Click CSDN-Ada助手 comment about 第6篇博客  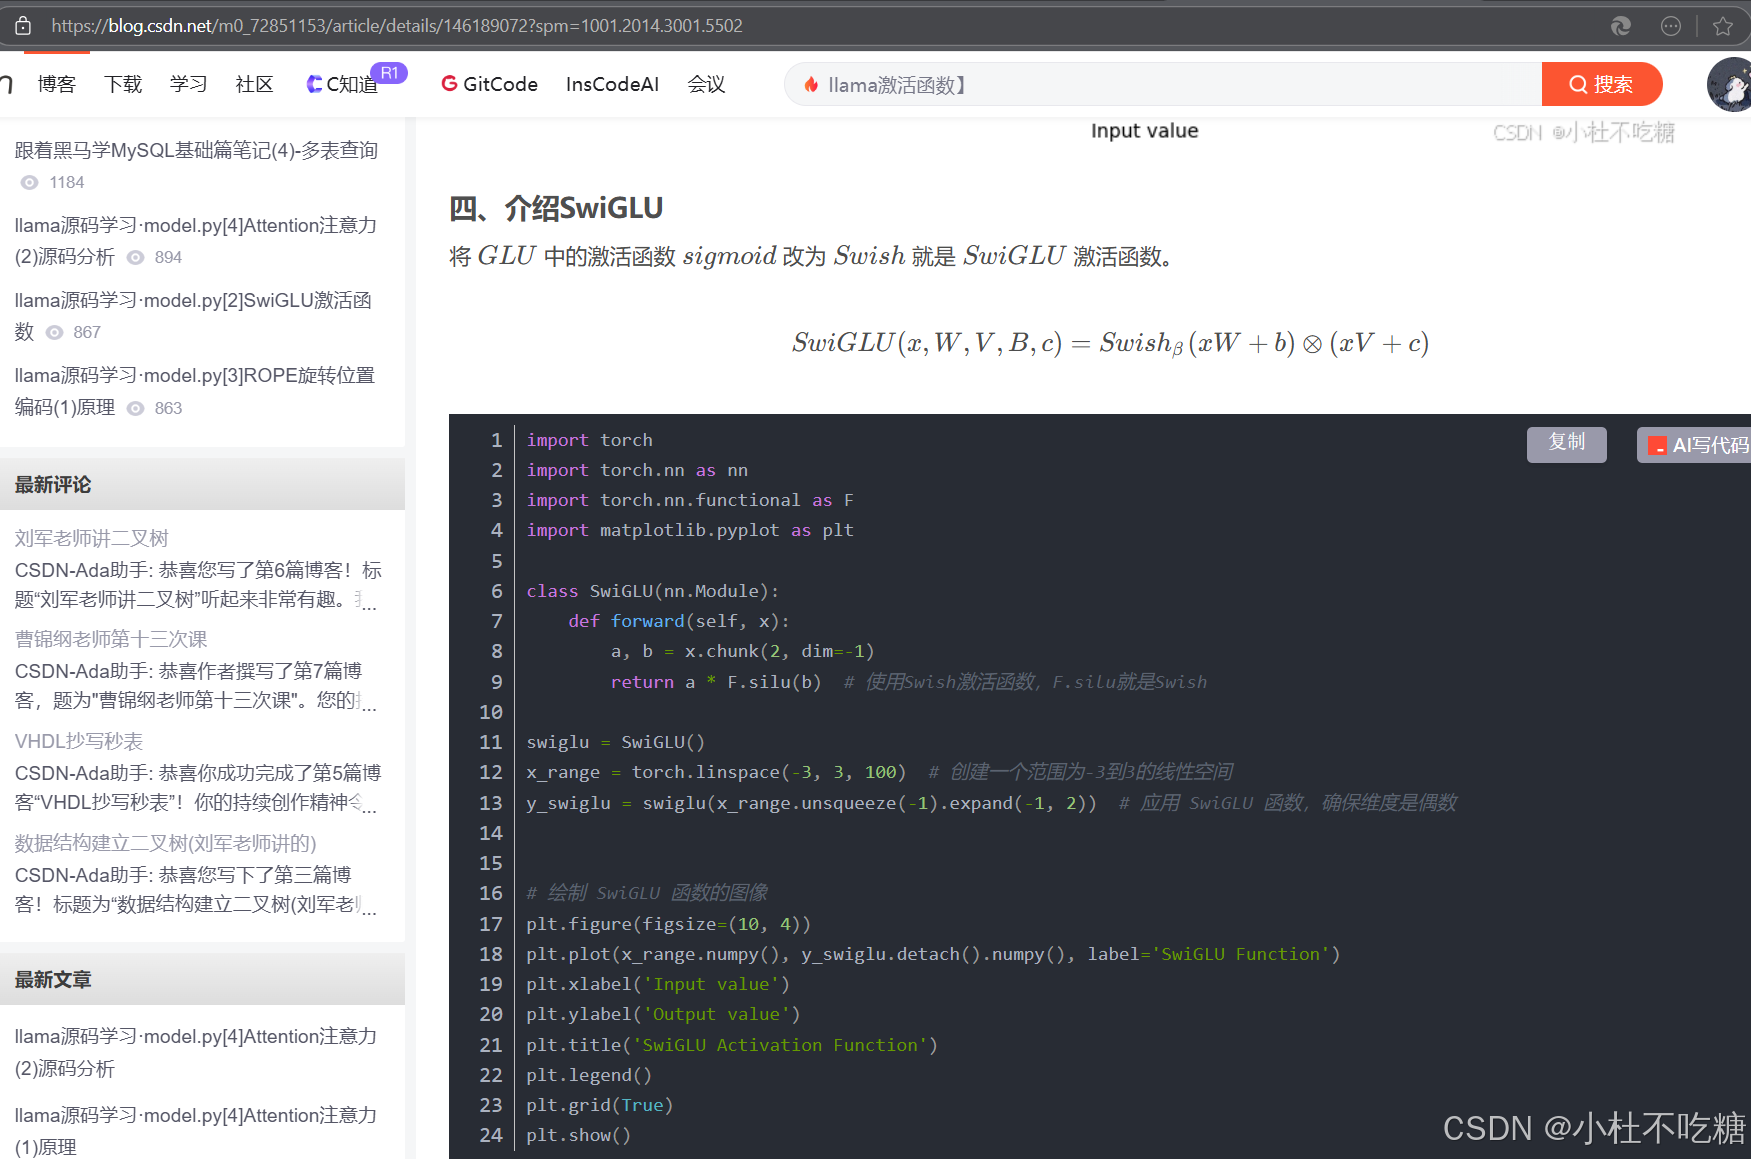tap(198, 585)
